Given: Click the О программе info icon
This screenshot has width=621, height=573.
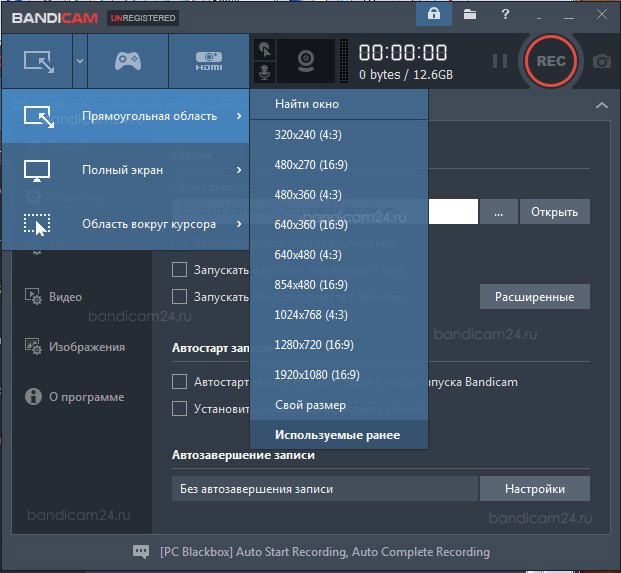Looking at the screenshot, I should pyautogui.click(x=33, y=396).
